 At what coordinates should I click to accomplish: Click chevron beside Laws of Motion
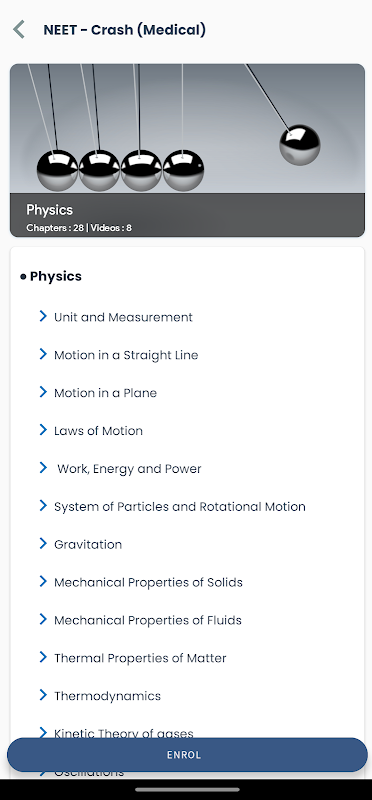(x=43, y=430)
